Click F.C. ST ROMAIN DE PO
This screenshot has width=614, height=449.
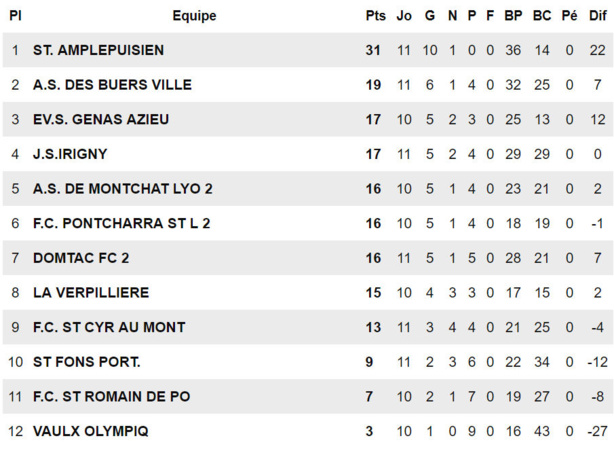(111, 397)
